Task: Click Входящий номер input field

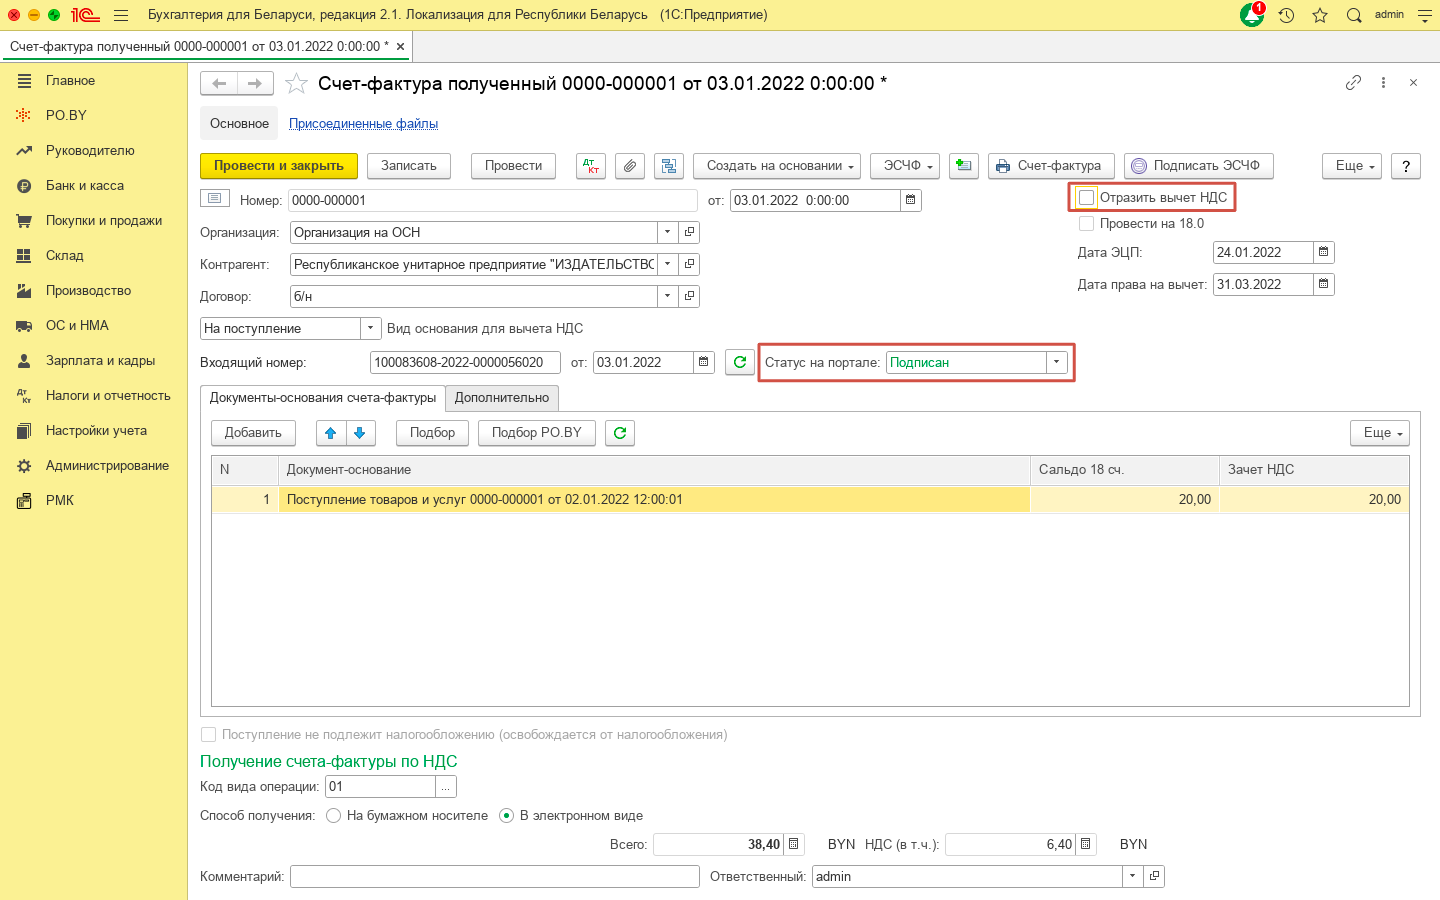Action: (465, 362)
